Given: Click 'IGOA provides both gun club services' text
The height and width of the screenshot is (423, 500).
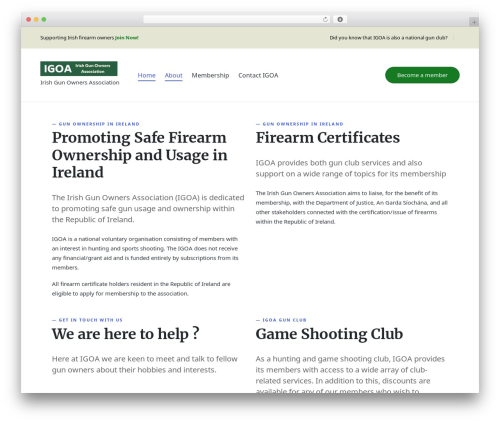Looking at the screenshot, I should coord(351,168).
